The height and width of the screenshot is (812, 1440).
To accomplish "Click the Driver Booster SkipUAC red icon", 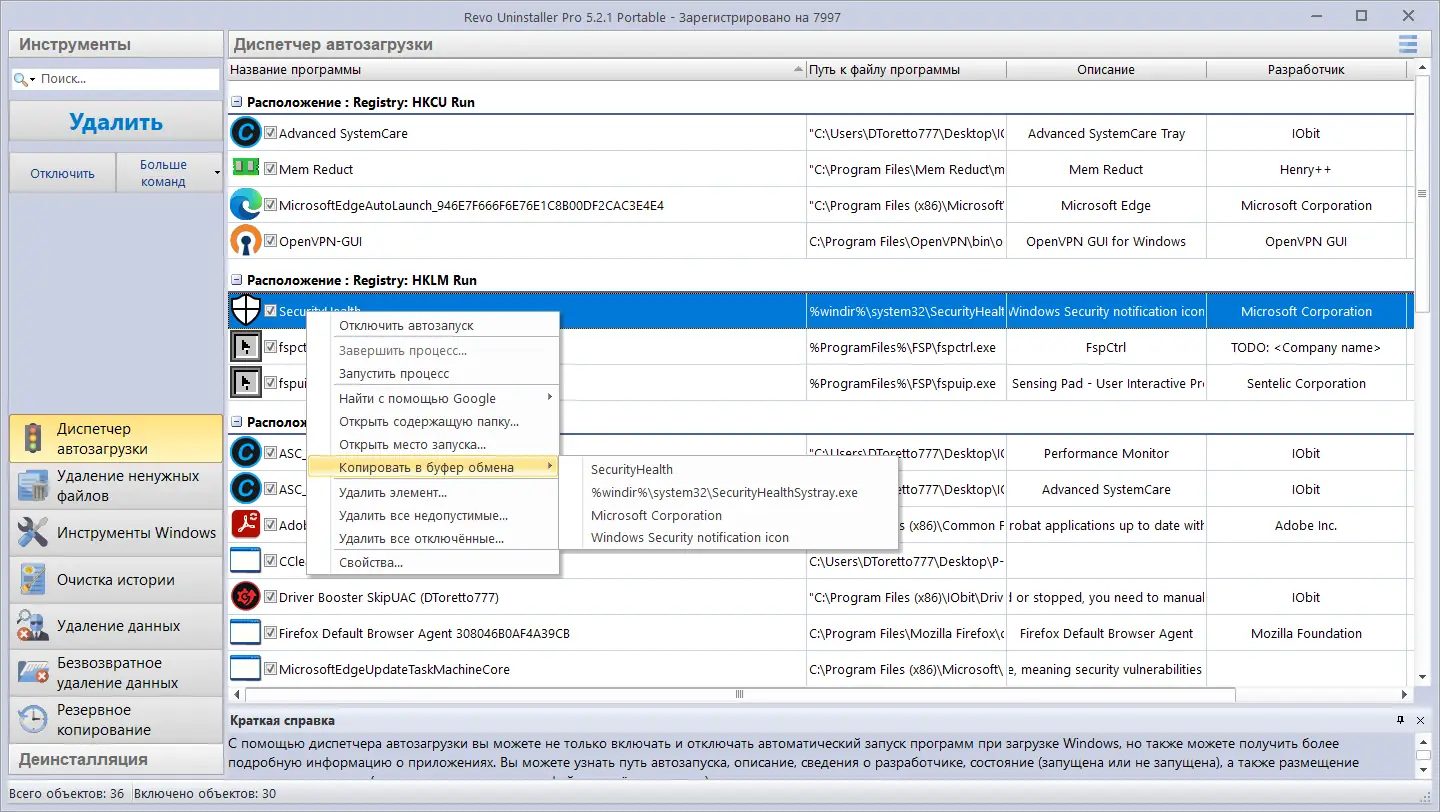I will tap(245, 597).
